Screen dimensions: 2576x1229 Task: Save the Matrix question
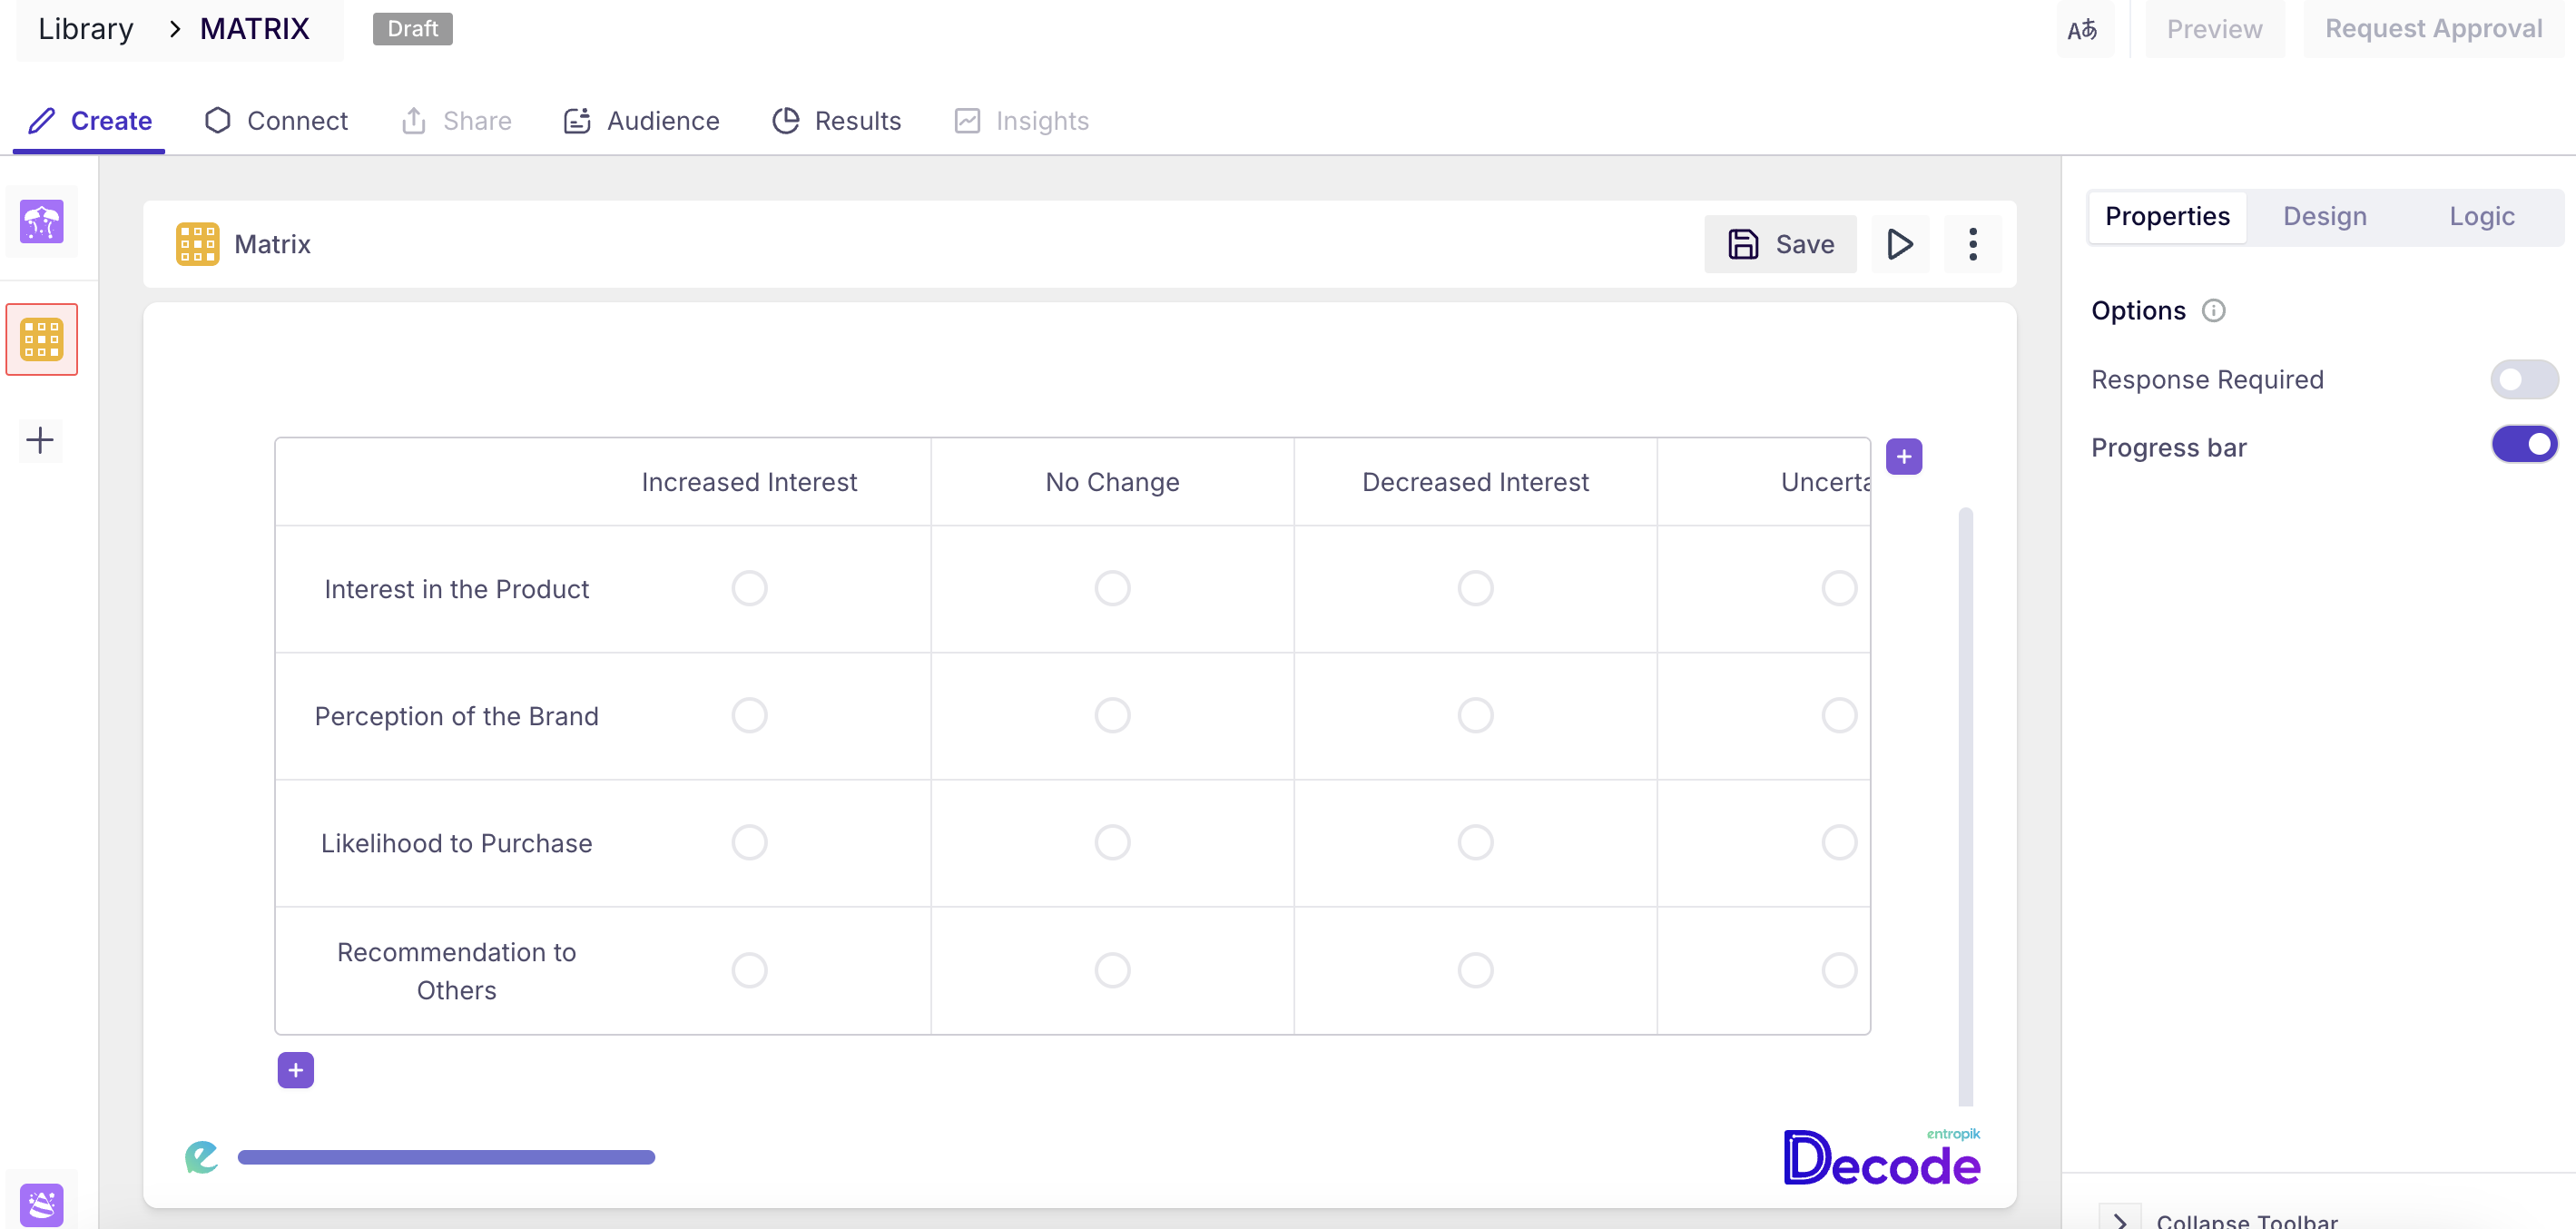pos(1780,244)
